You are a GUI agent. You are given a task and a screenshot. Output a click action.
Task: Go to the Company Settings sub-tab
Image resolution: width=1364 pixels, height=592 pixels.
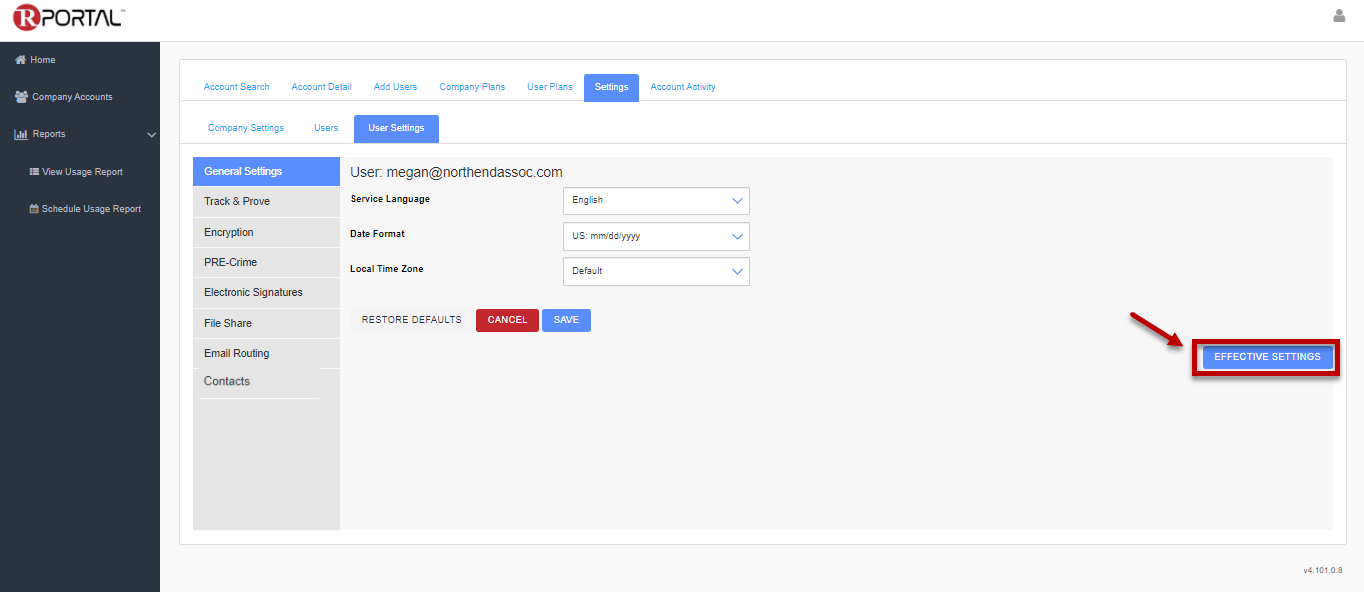coord(246,128)
